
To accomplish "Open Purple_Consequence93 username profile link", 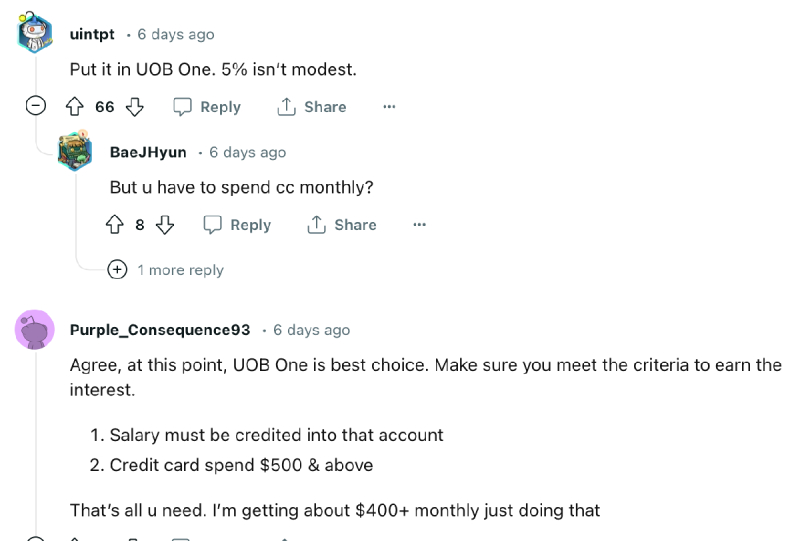I will (160, 329).
